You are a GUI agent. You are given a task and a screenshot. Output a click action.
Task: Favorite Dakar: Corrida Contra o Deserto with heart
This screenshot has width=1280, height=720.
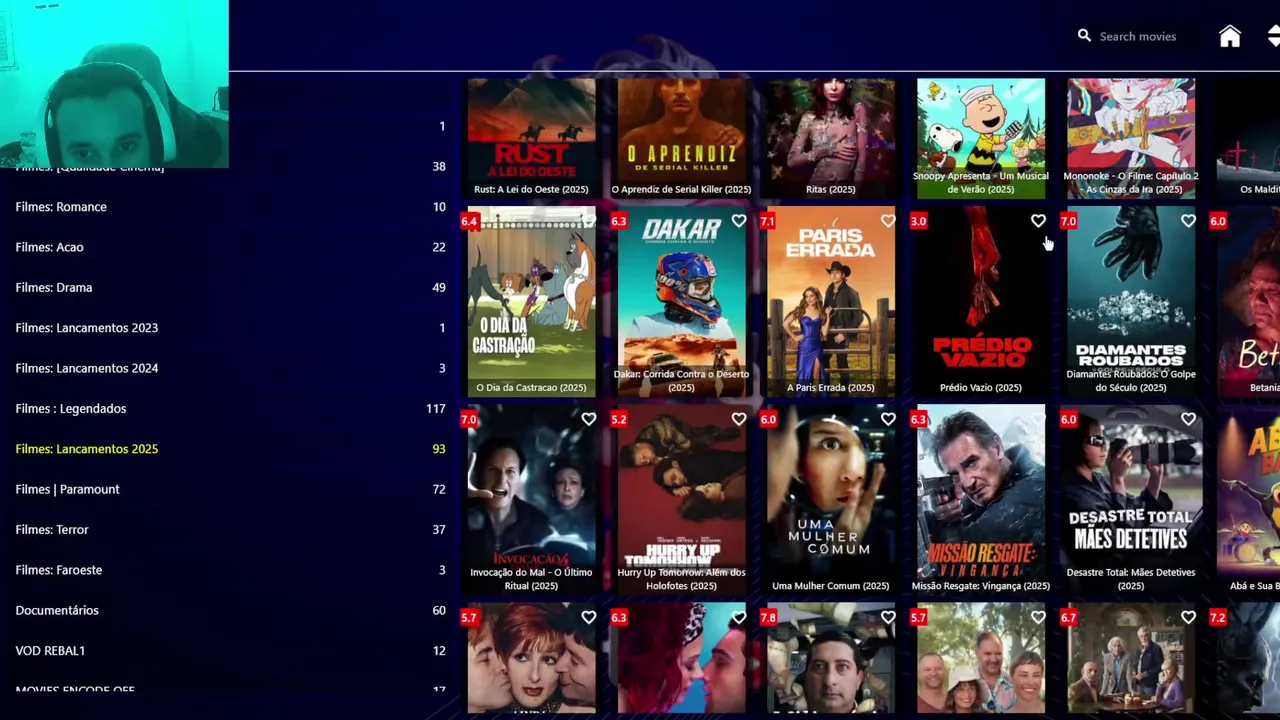coord(738,221)
